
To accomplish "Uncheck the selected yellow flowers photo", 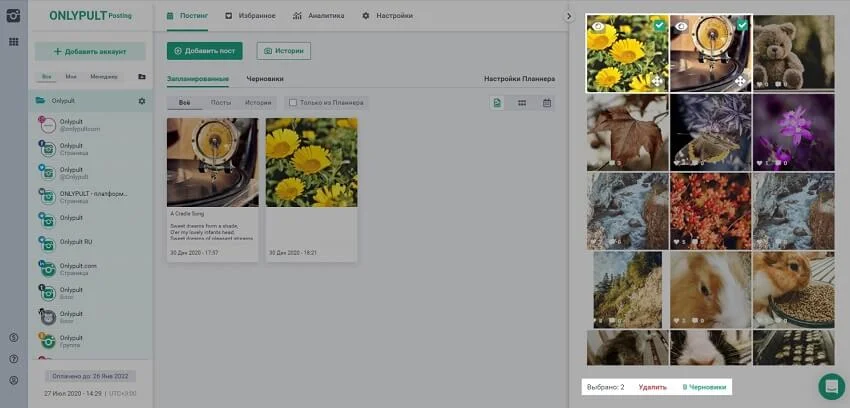I will pyautogui.click(x=658, y=26).
